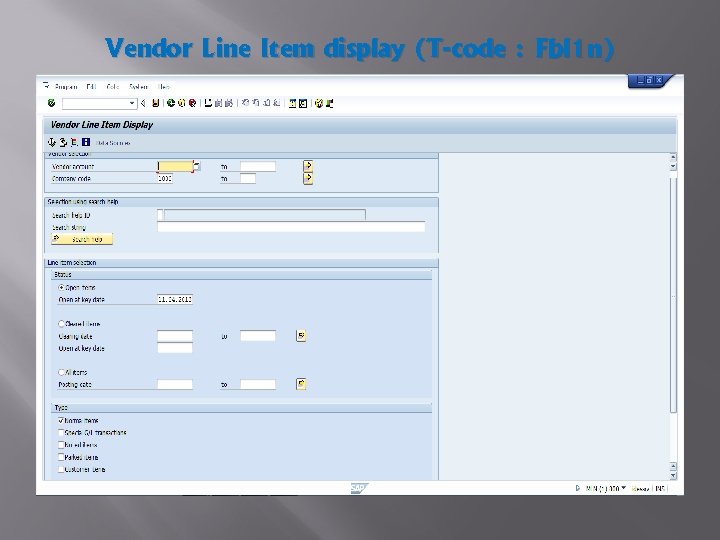Click the Open at key date field under Open items

tap(175, 299)
